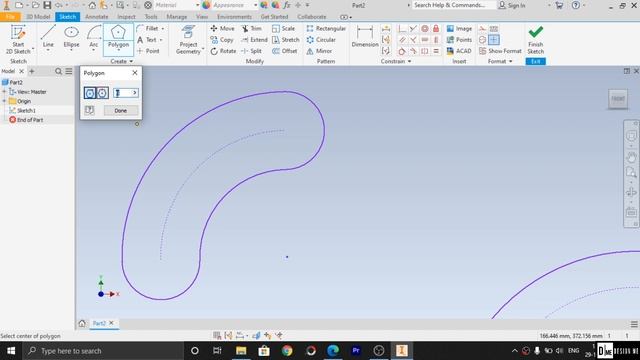The image size is (640, 360).
Task: Toggle Show Format option
Action: click(x=500, y=51)
